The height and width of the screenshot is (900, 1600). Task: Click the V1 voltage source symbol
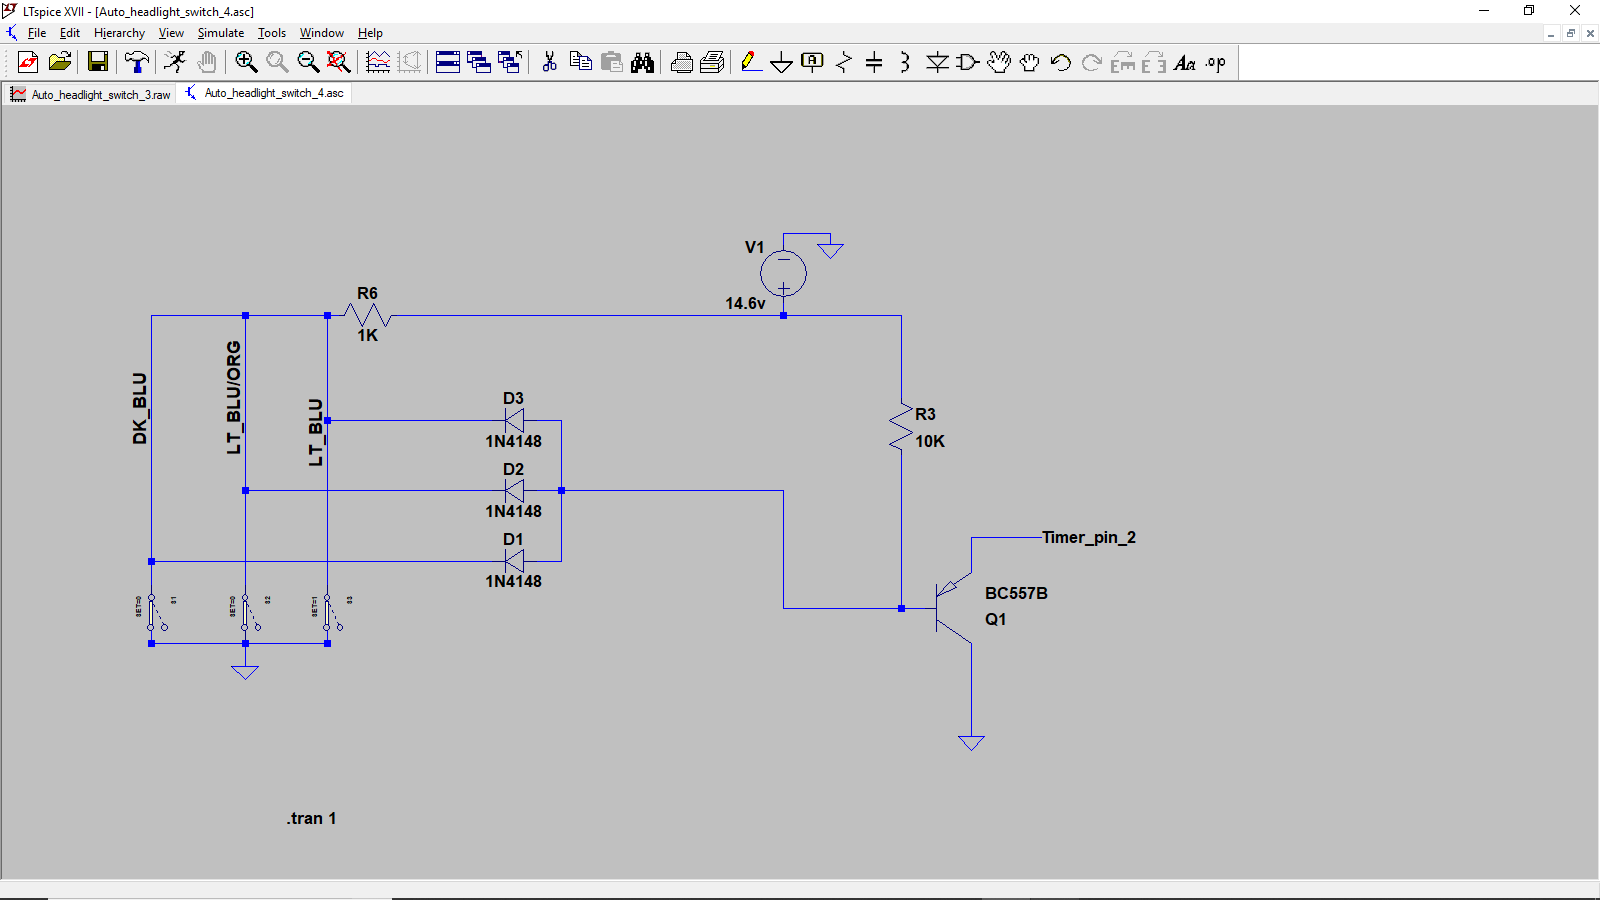pyautogui.click(x=783, y=273)
